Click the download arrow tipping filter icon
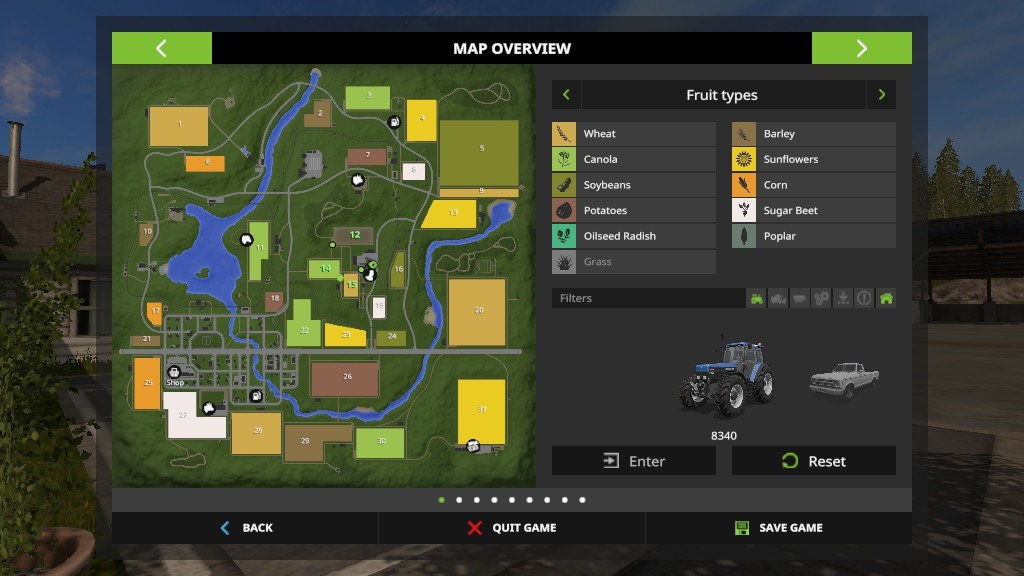The width and height of the screenshot is (1024, 576). point(843,298)
